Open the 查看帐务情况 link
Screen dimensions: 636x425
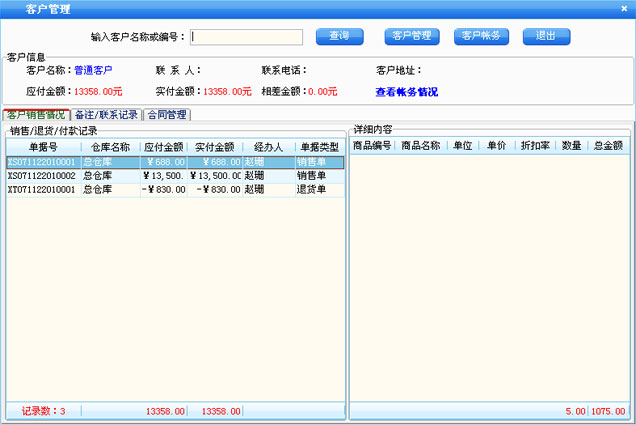tap(406, 92)
